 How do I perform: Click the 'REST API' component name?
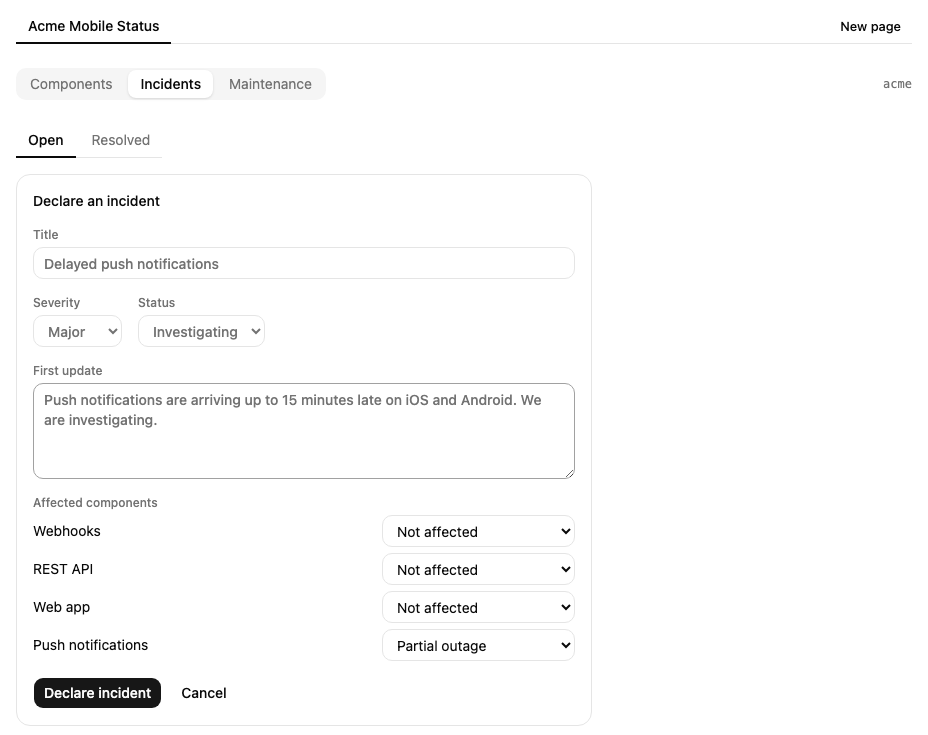[x=63, y=569]
